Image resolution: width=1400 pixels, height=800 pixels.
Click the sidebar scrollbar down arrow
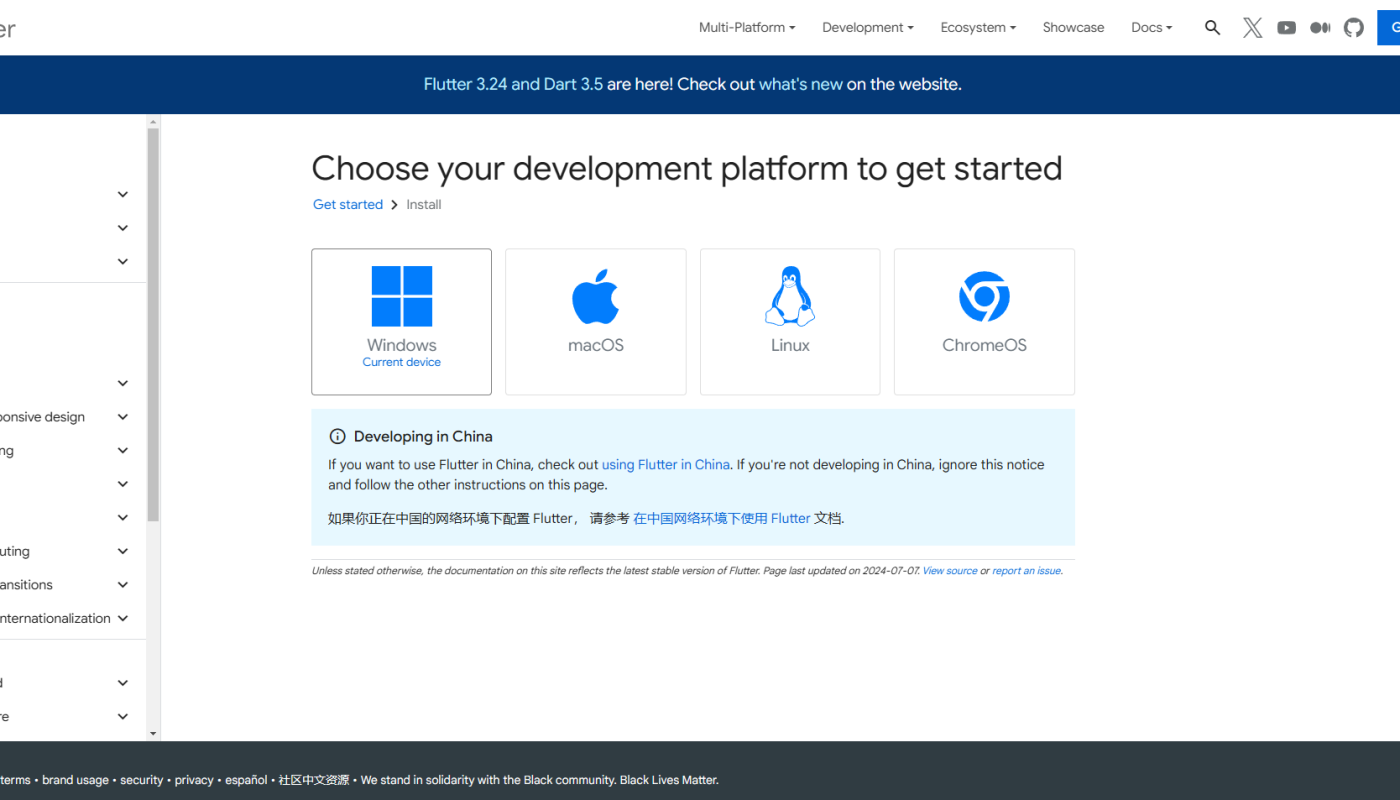click(153, 734)
